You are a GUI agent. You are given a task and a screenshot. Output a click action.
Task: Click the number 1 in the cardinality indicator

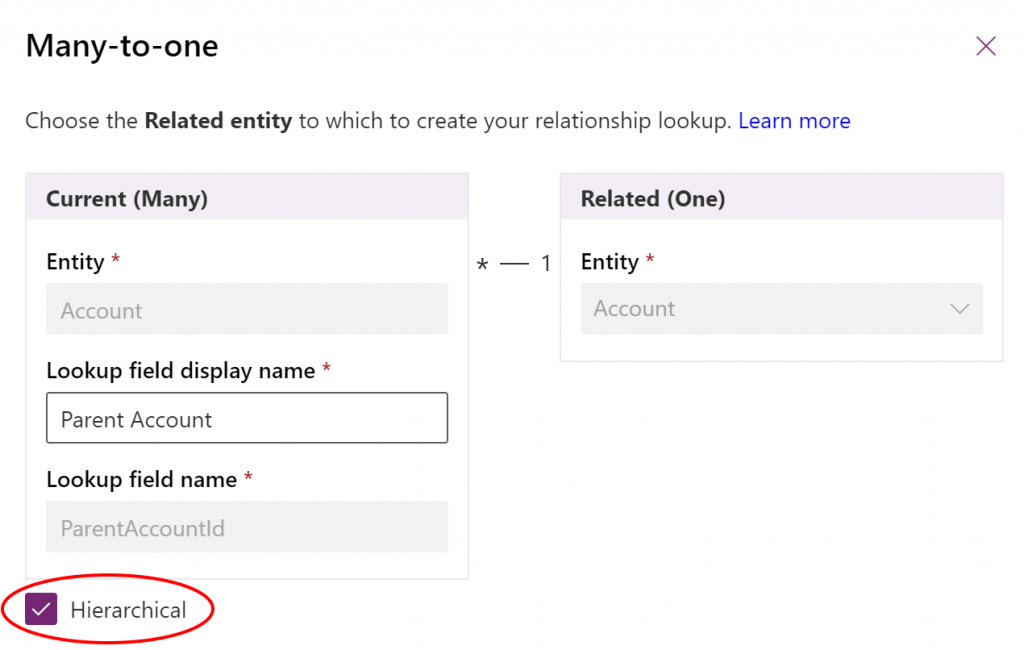[x=545, y=265]
